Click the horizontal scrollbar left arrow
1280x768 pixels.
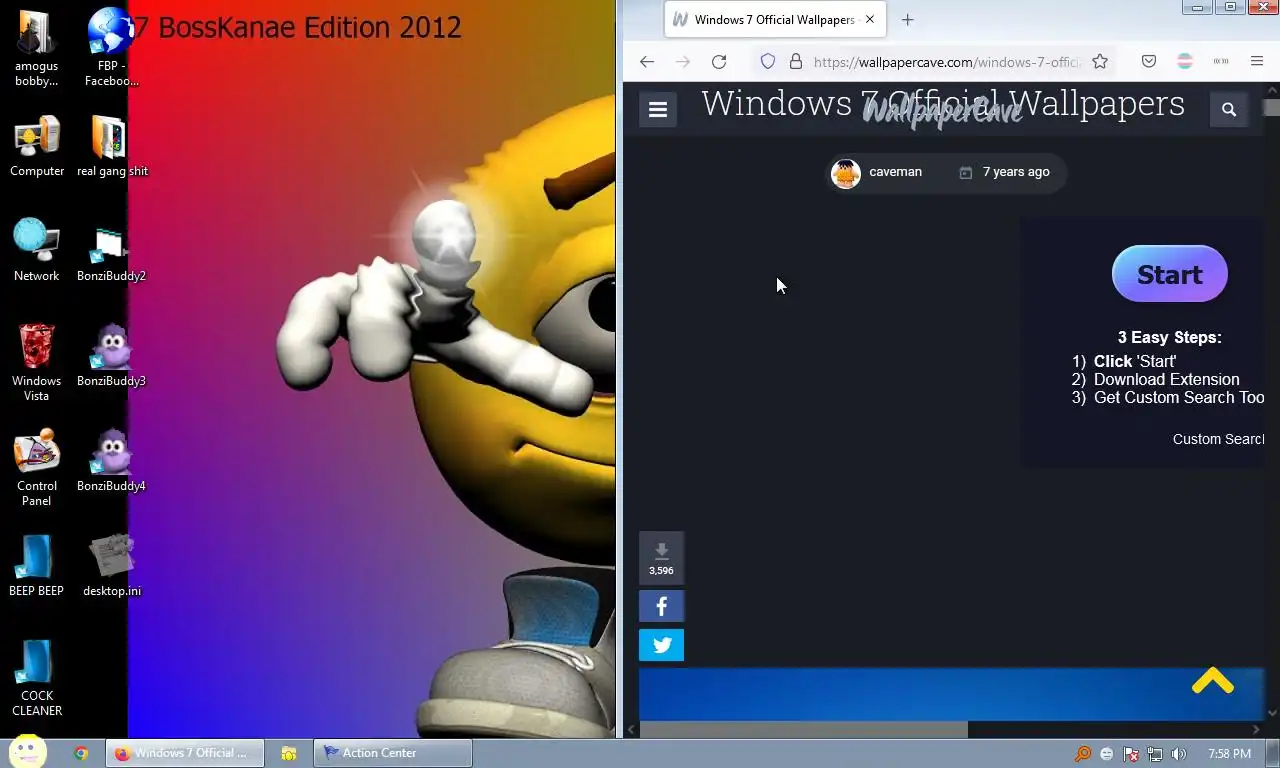(x=631, y=730)
